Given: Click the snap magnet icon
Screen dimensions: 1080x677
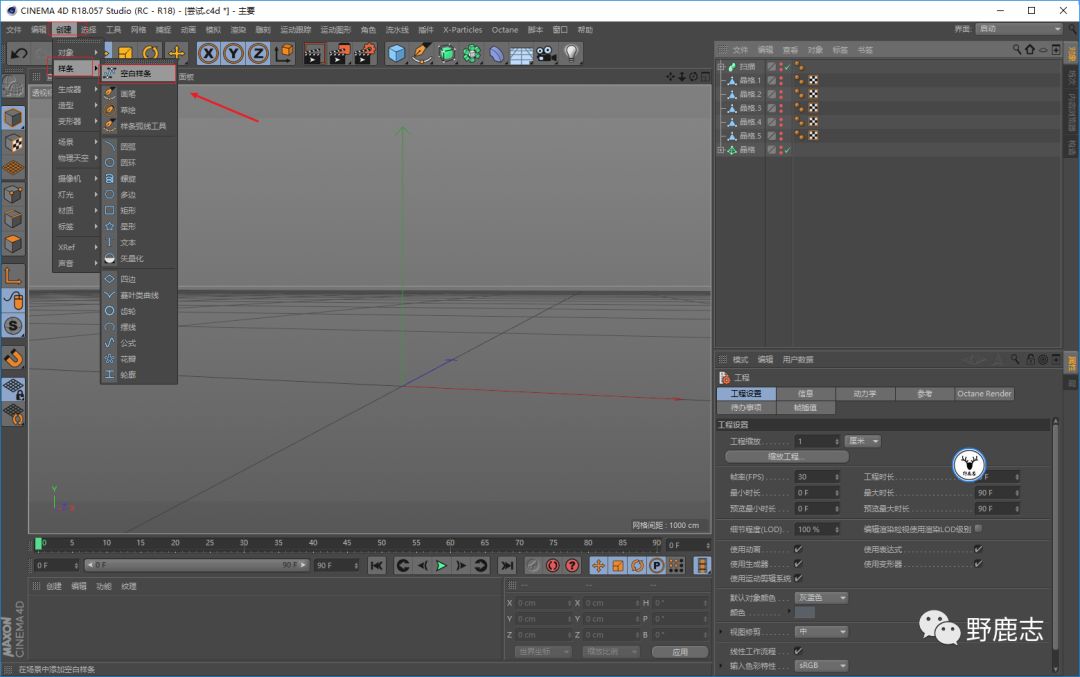Looking at the screenshot, I should click(x=13, y=358).
